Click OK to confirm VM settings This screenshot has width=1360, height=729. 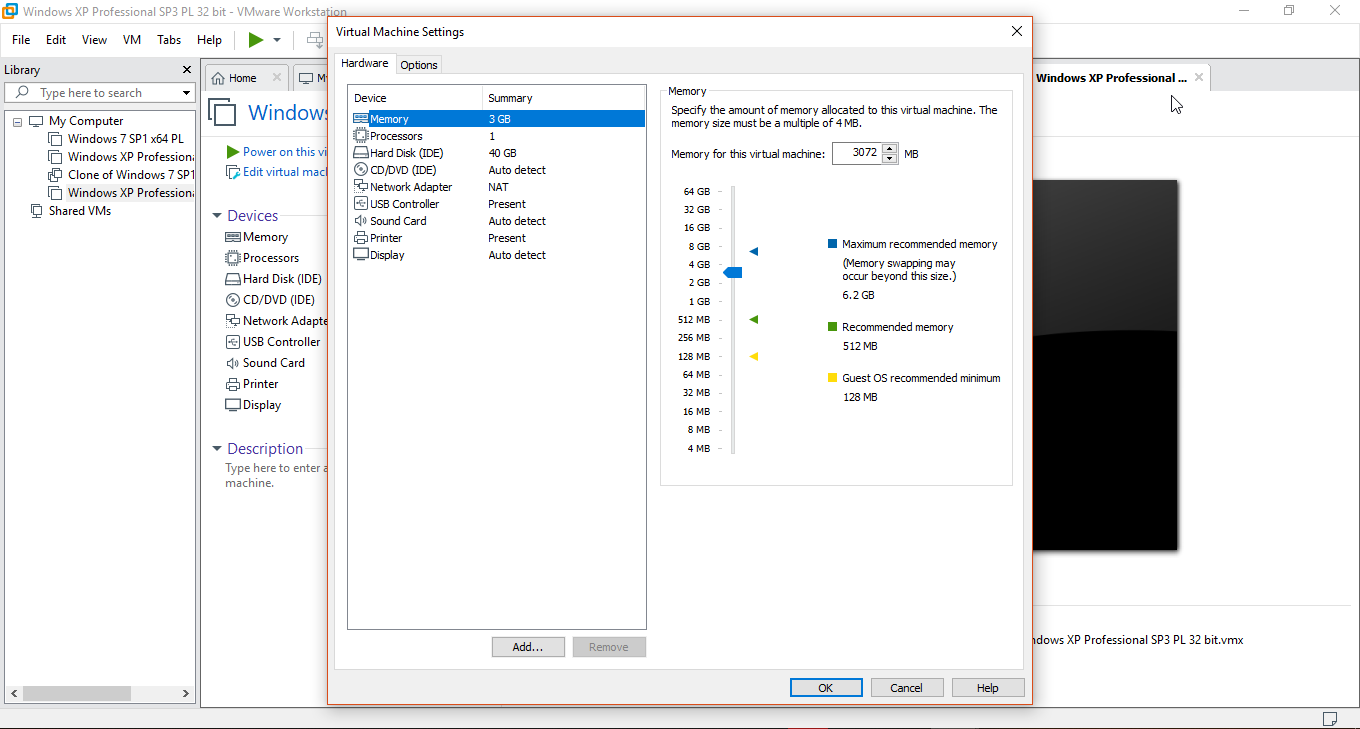point(826,688)
